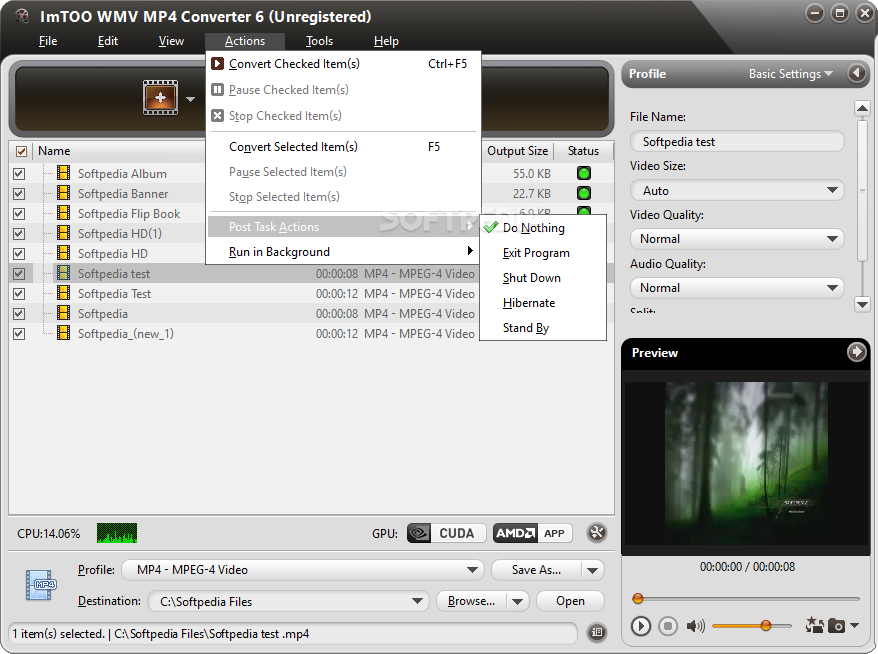Select Stand By post task action

[543, 328]
